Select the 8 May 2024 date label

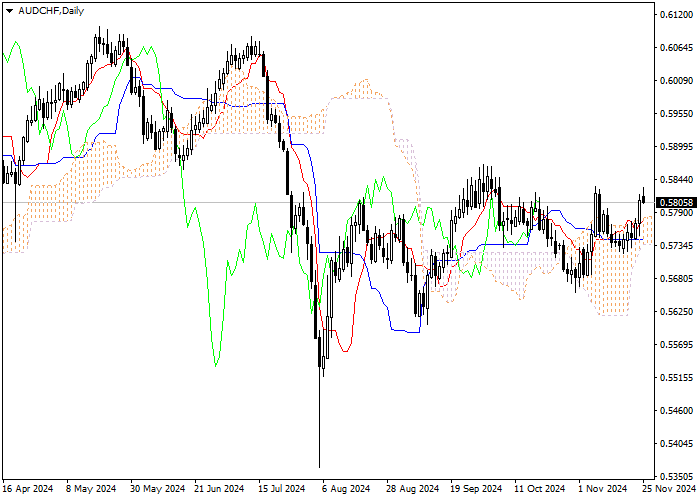(x=91, y=489)
